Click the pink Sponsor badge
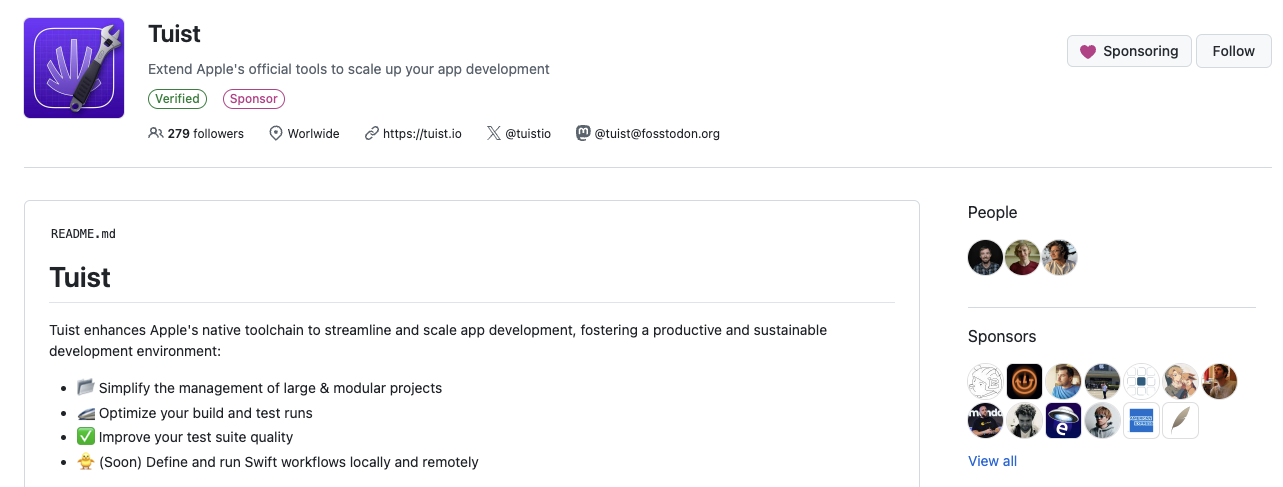 pyautogui.click(x=254, y=99)
